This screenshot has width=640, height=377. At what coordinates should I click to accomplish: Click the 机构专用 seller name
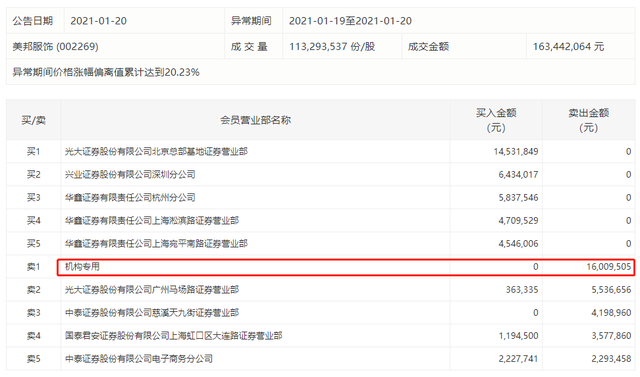point(82,266)
